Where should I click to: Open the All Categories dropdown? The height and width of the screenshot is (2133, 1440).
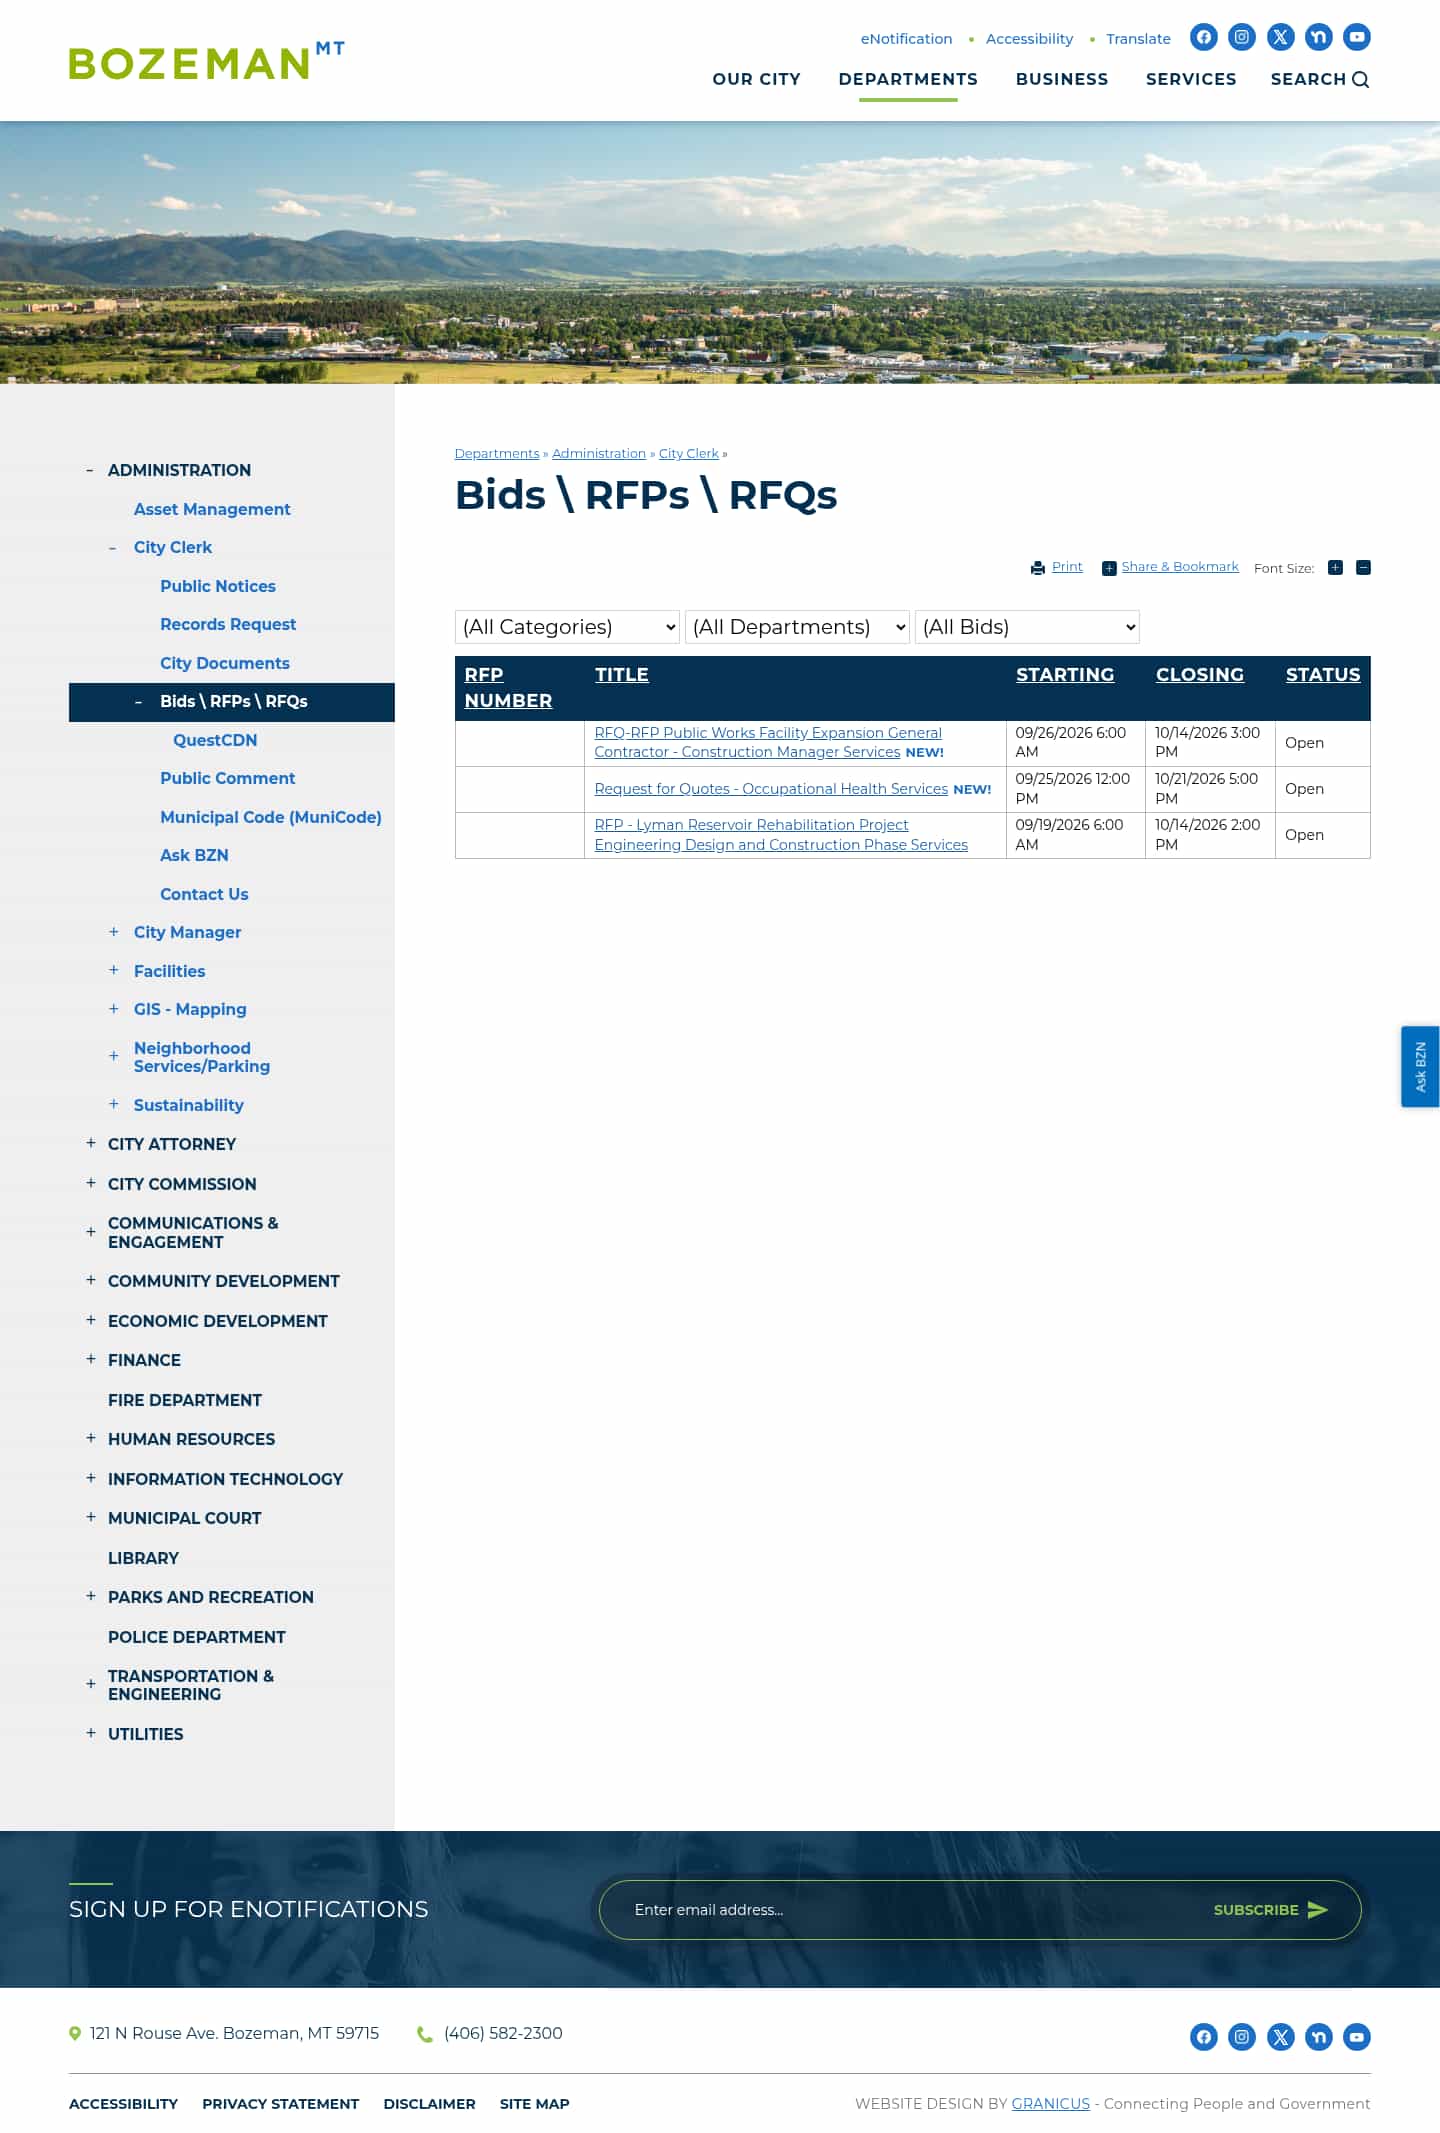click(x=567, y=627)
